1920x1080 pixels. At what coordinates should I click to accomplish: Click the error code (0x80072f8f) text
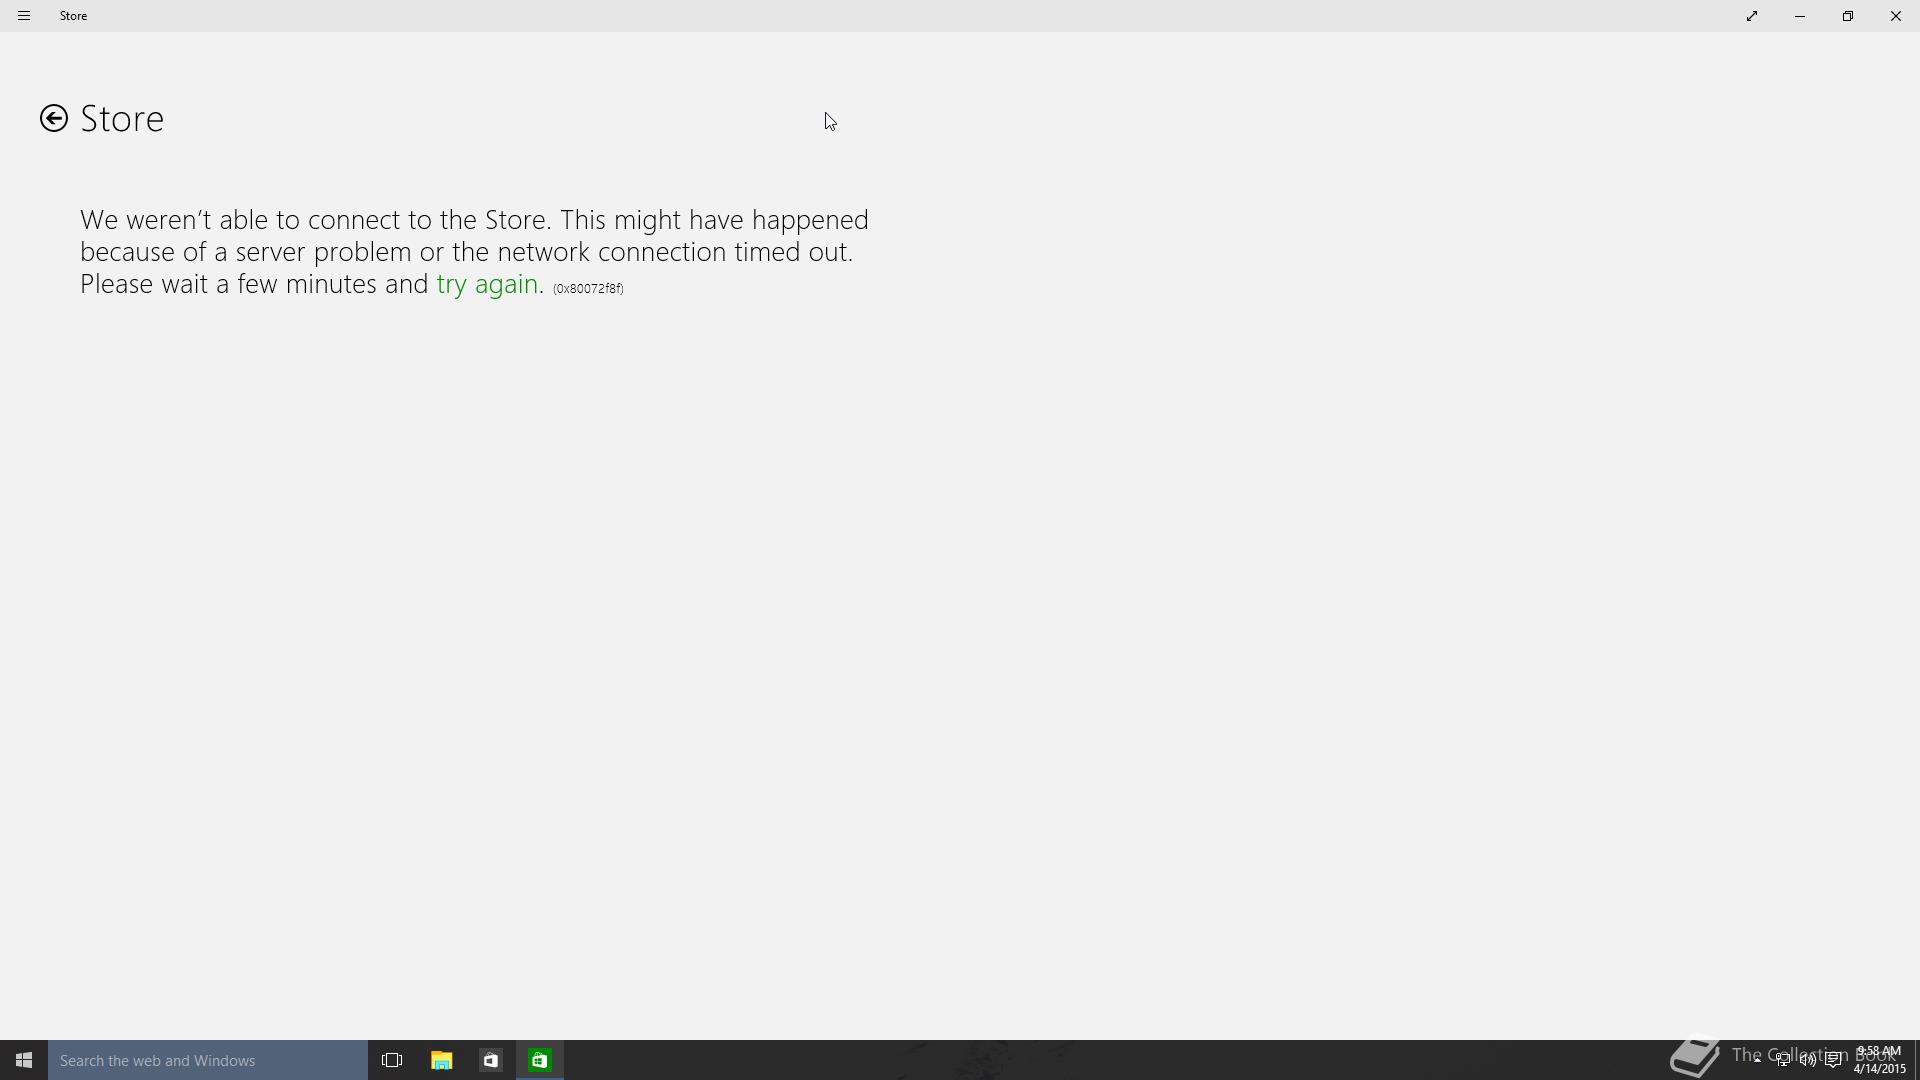point(588,289)
